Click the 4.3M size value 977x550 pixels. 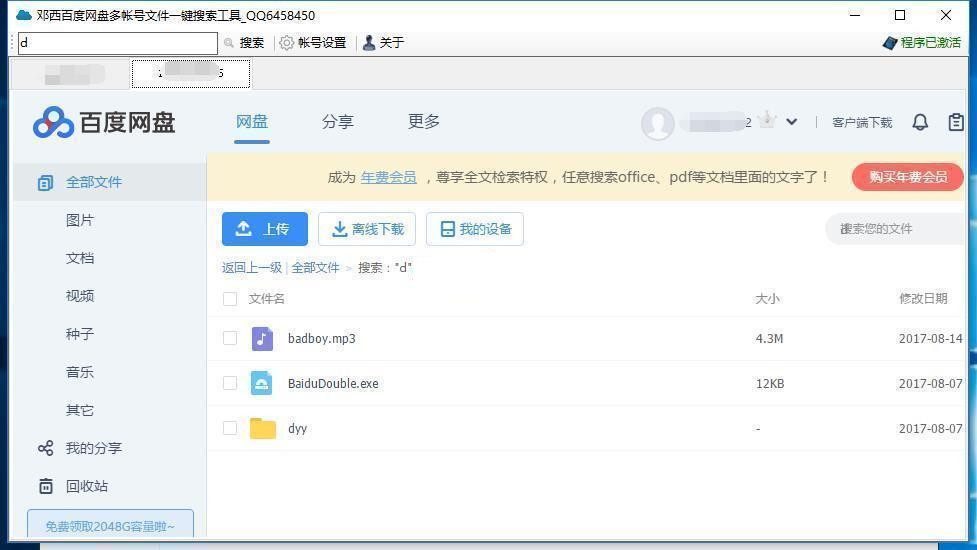pos(770,339)
